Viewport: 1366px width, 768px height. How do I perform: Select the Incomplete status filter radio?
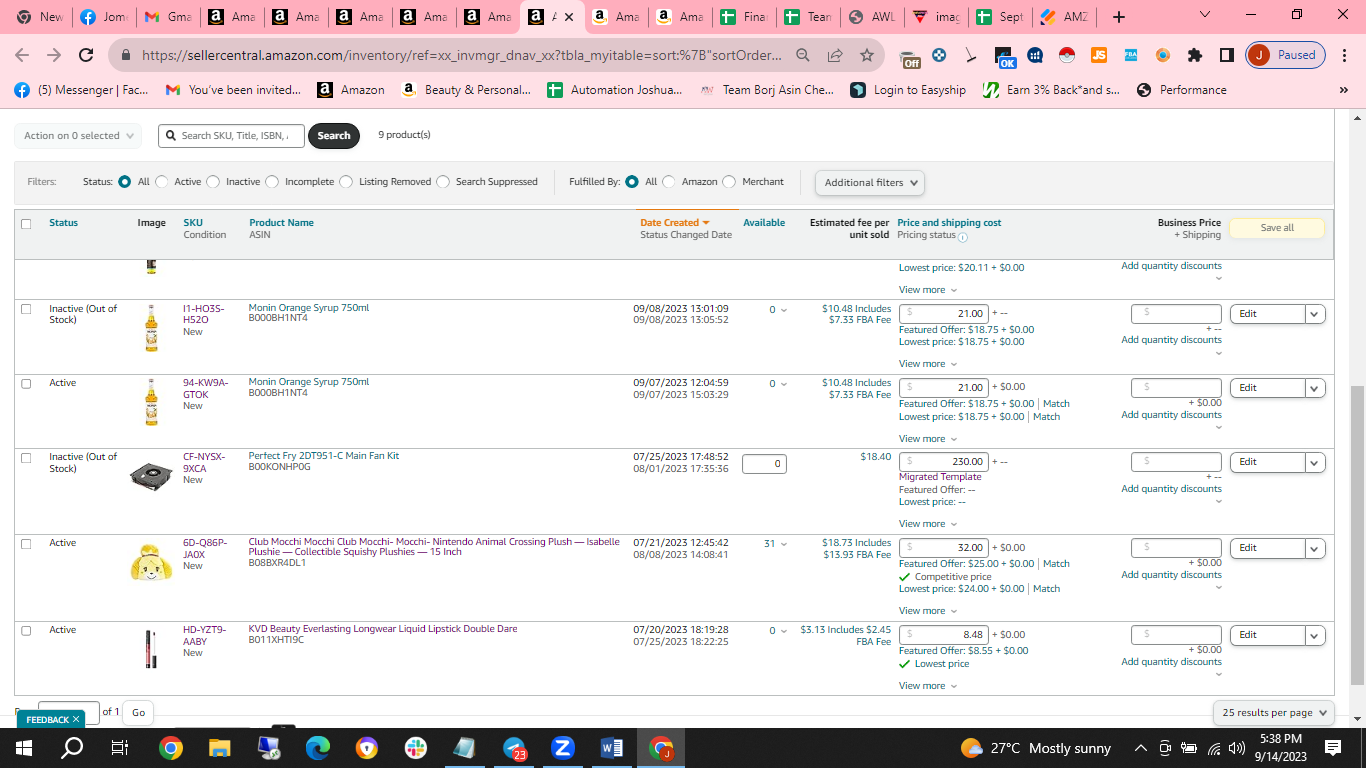(x=272, y=182)
